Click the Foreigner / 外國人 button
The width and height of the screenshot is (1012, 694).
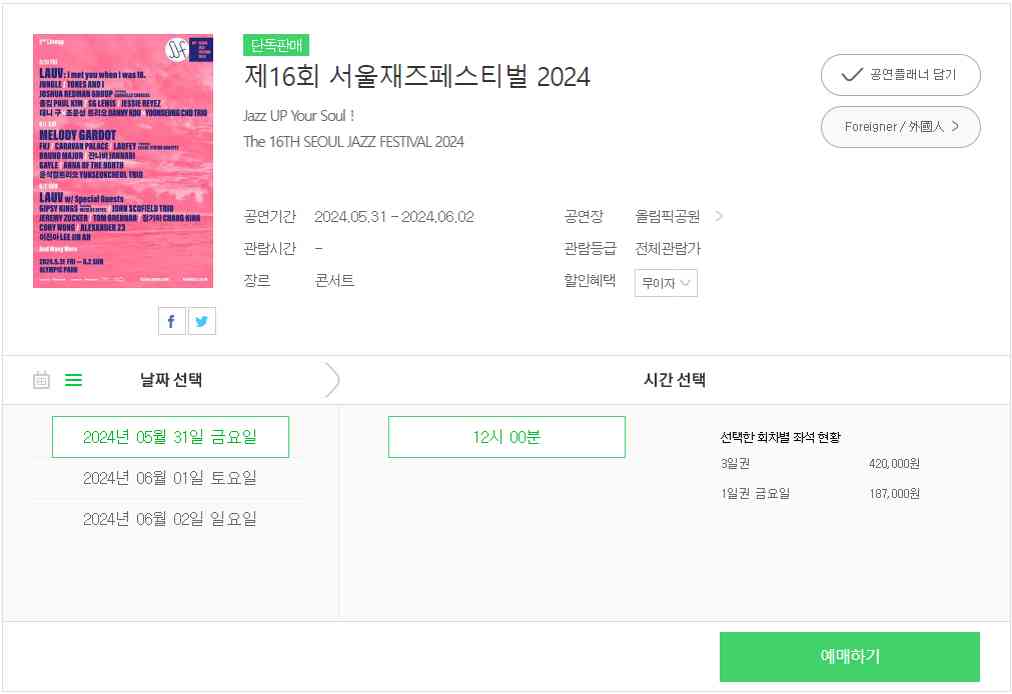(x=900, y=127)
